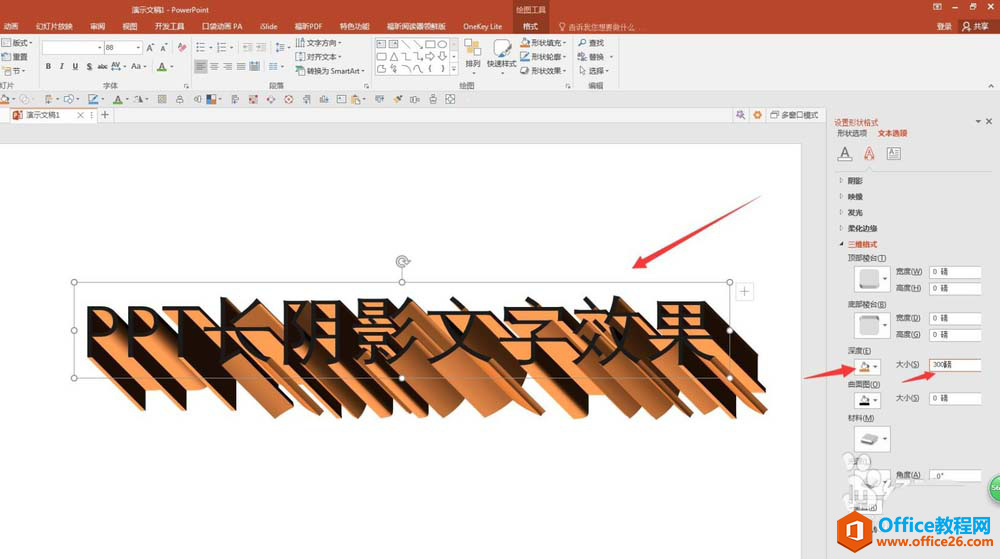1000x559 pixels.
Task: Open the Text Effects icon tab in format pane
Action: pyautogui.click(x=869, y=154)
